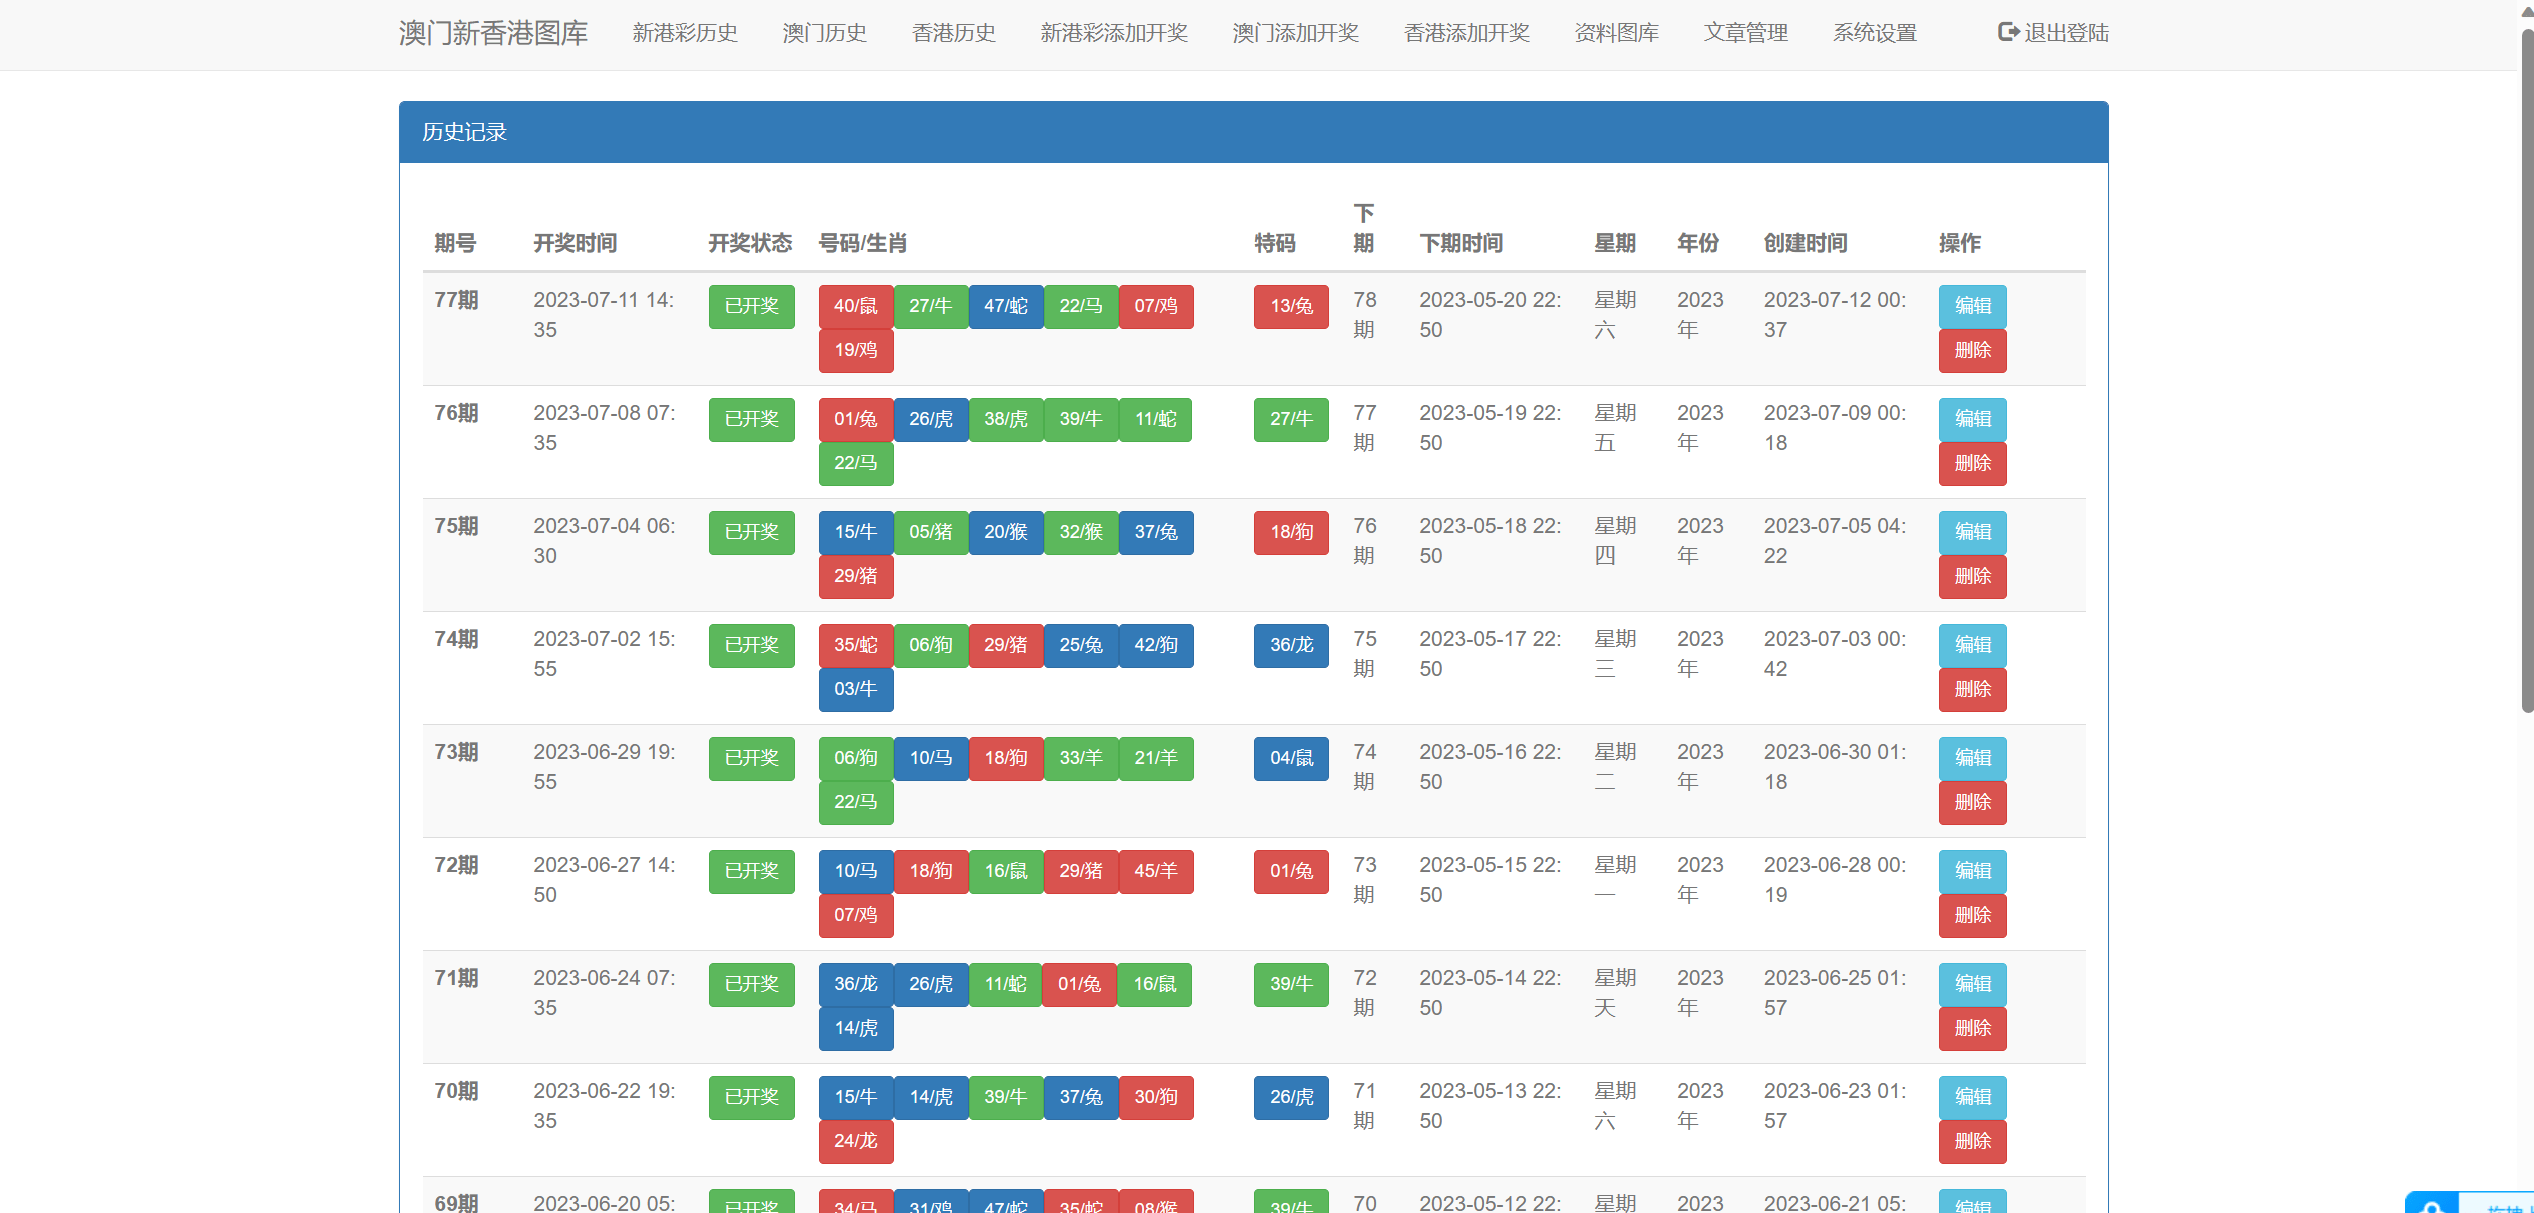Click 已开奖 status badge of 76期
Viewport: 2534px width, 1213px height.
[x=751, y=419]
